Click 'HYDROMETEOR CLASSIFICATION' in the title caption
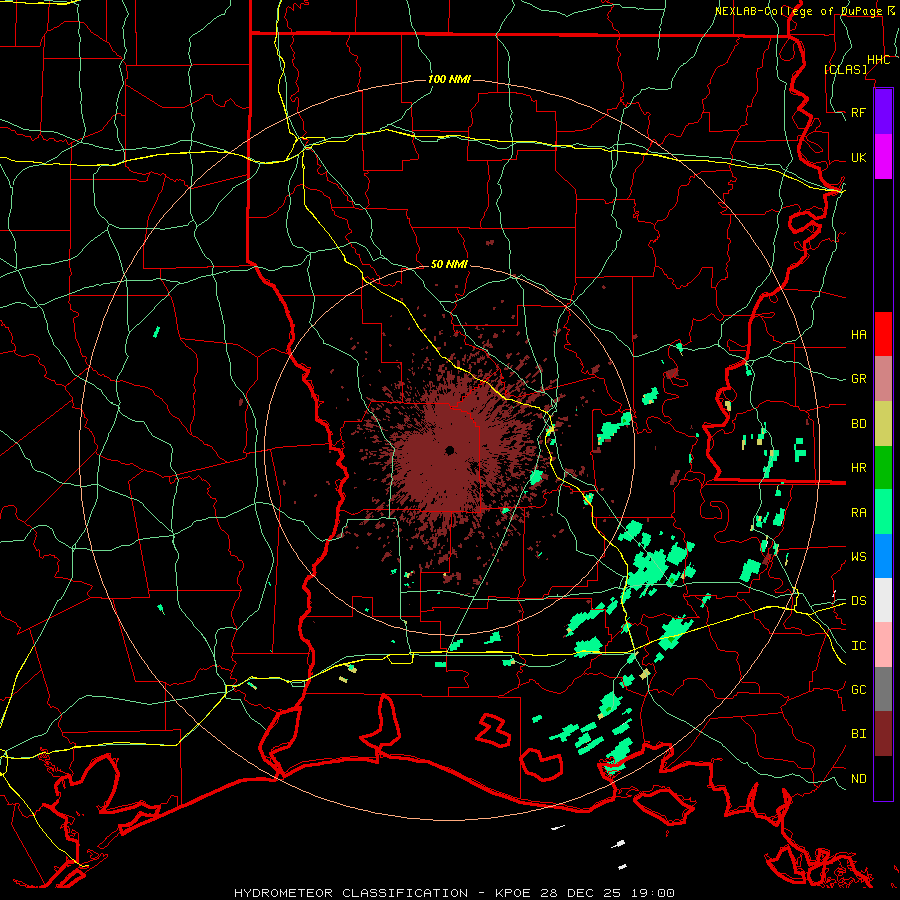 point(351,893)
